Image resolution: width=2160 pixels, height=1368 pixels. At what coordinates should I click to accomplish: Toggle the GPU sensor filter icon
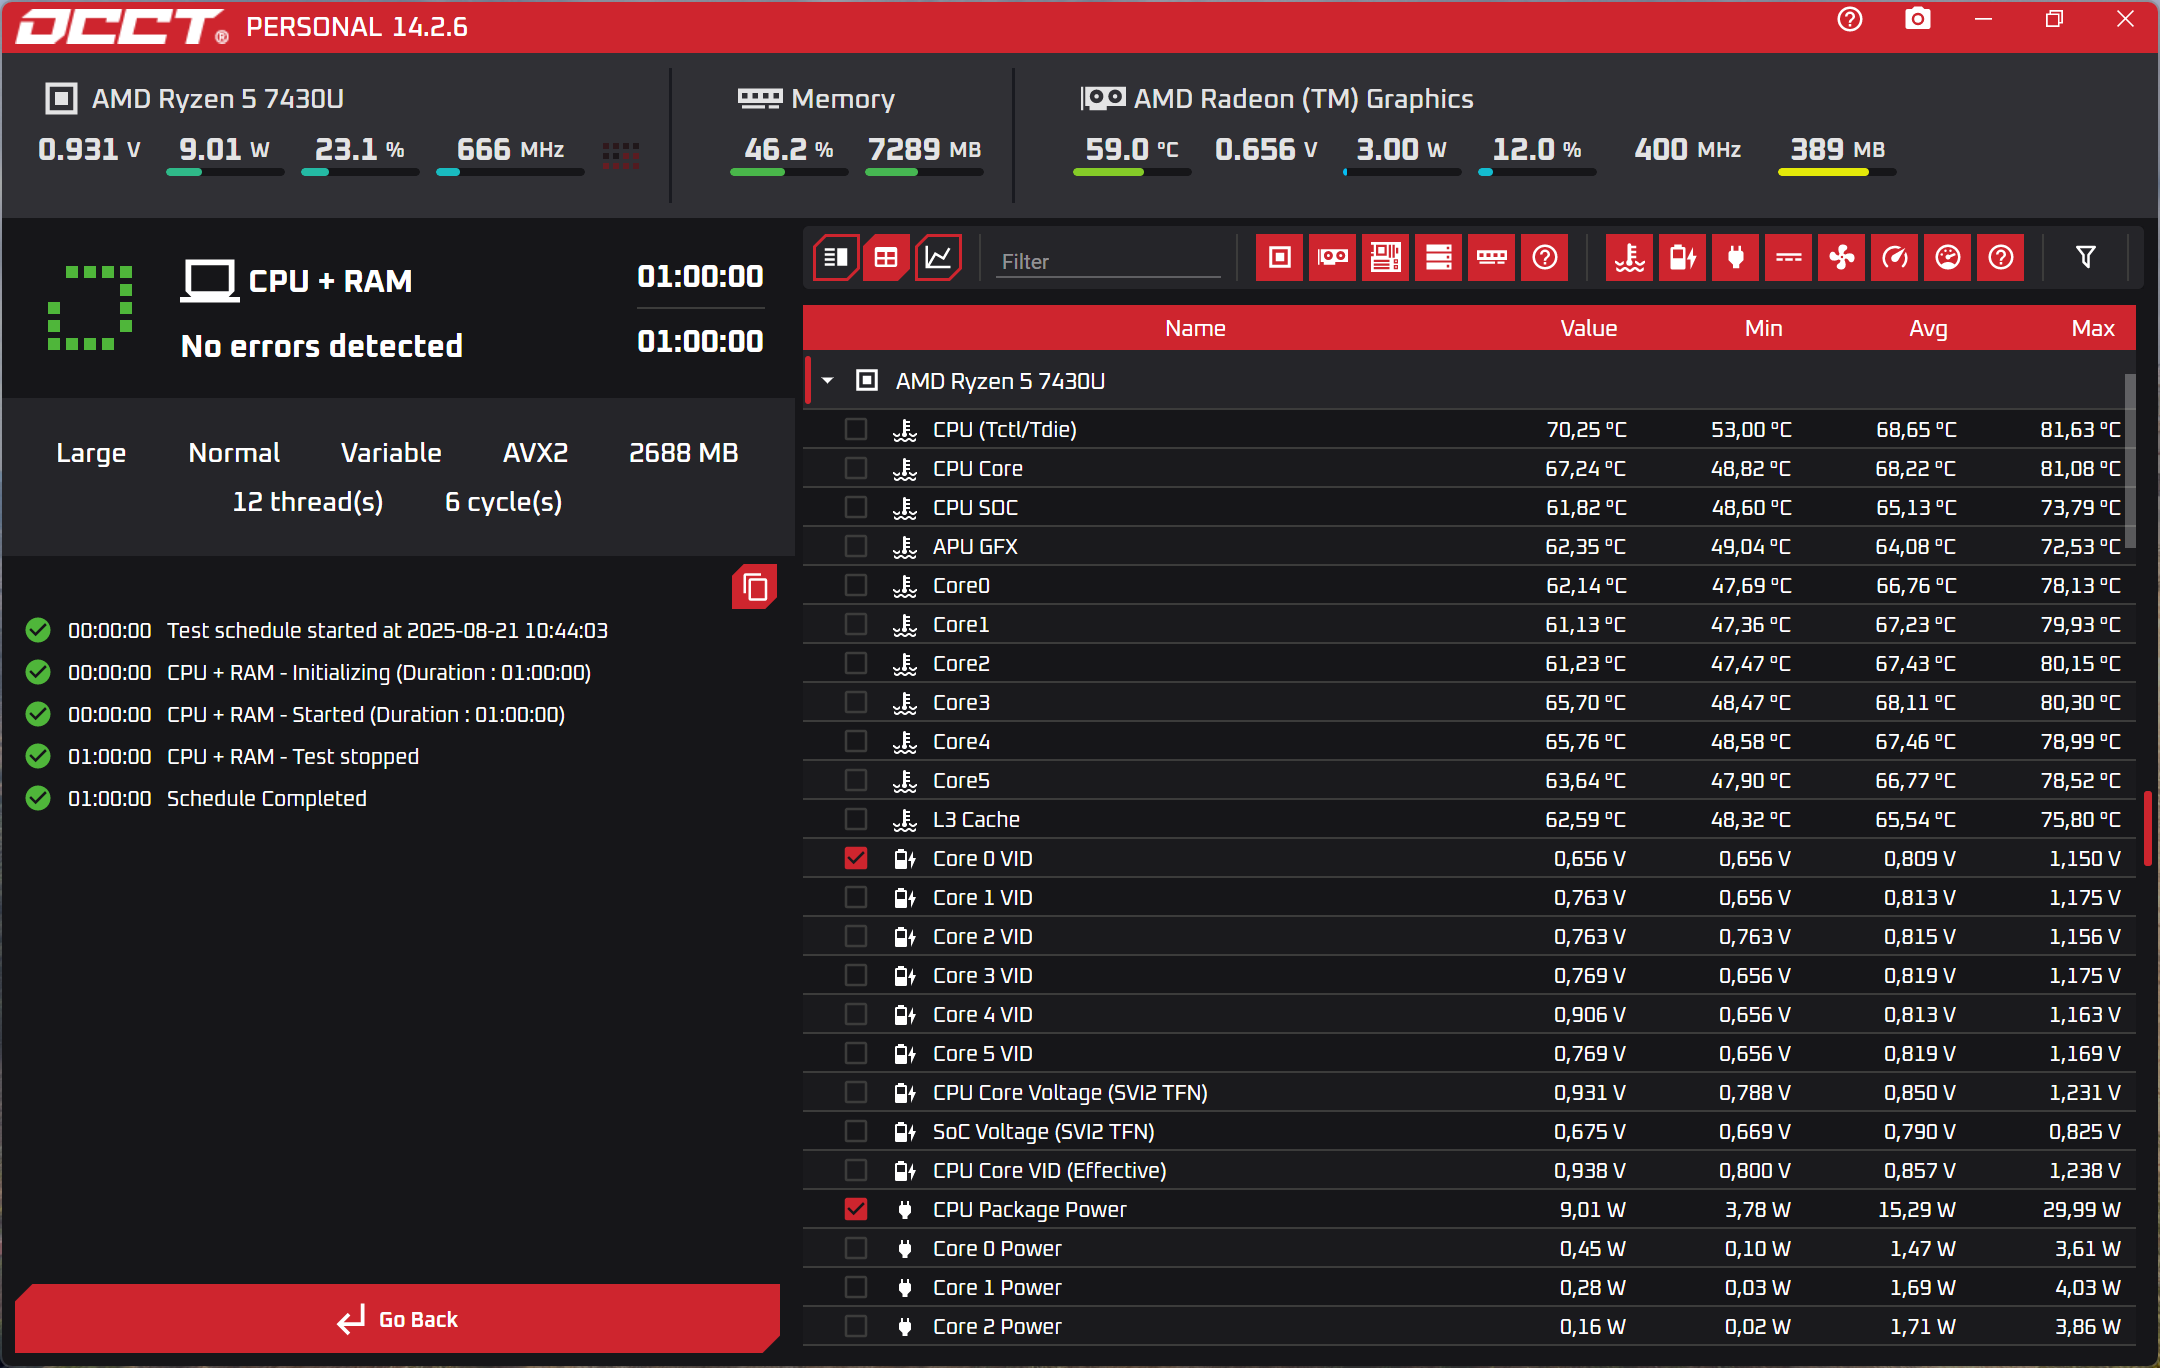[1332, 258]
